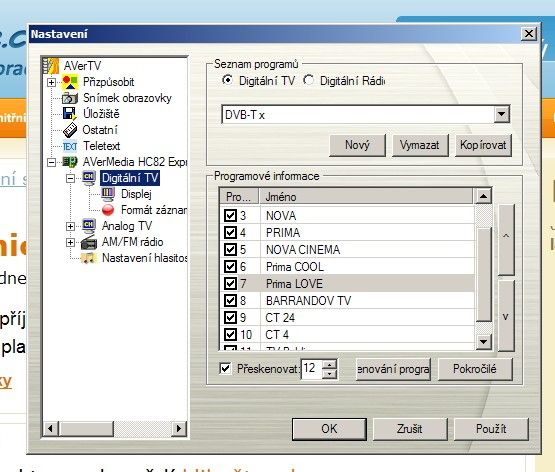This screenshot has height=472, width=555.
Task: Uncheck channel 9 CT 24 checkbox
Action: [x=230, y=317]
